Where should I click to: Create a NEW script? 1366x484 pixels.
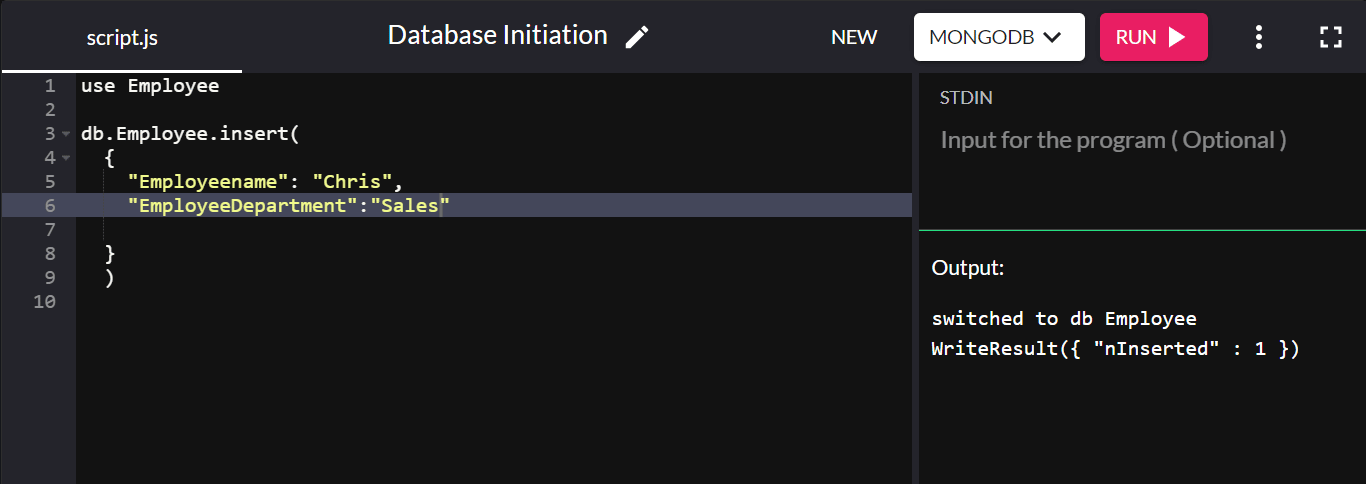pos(854,37)
